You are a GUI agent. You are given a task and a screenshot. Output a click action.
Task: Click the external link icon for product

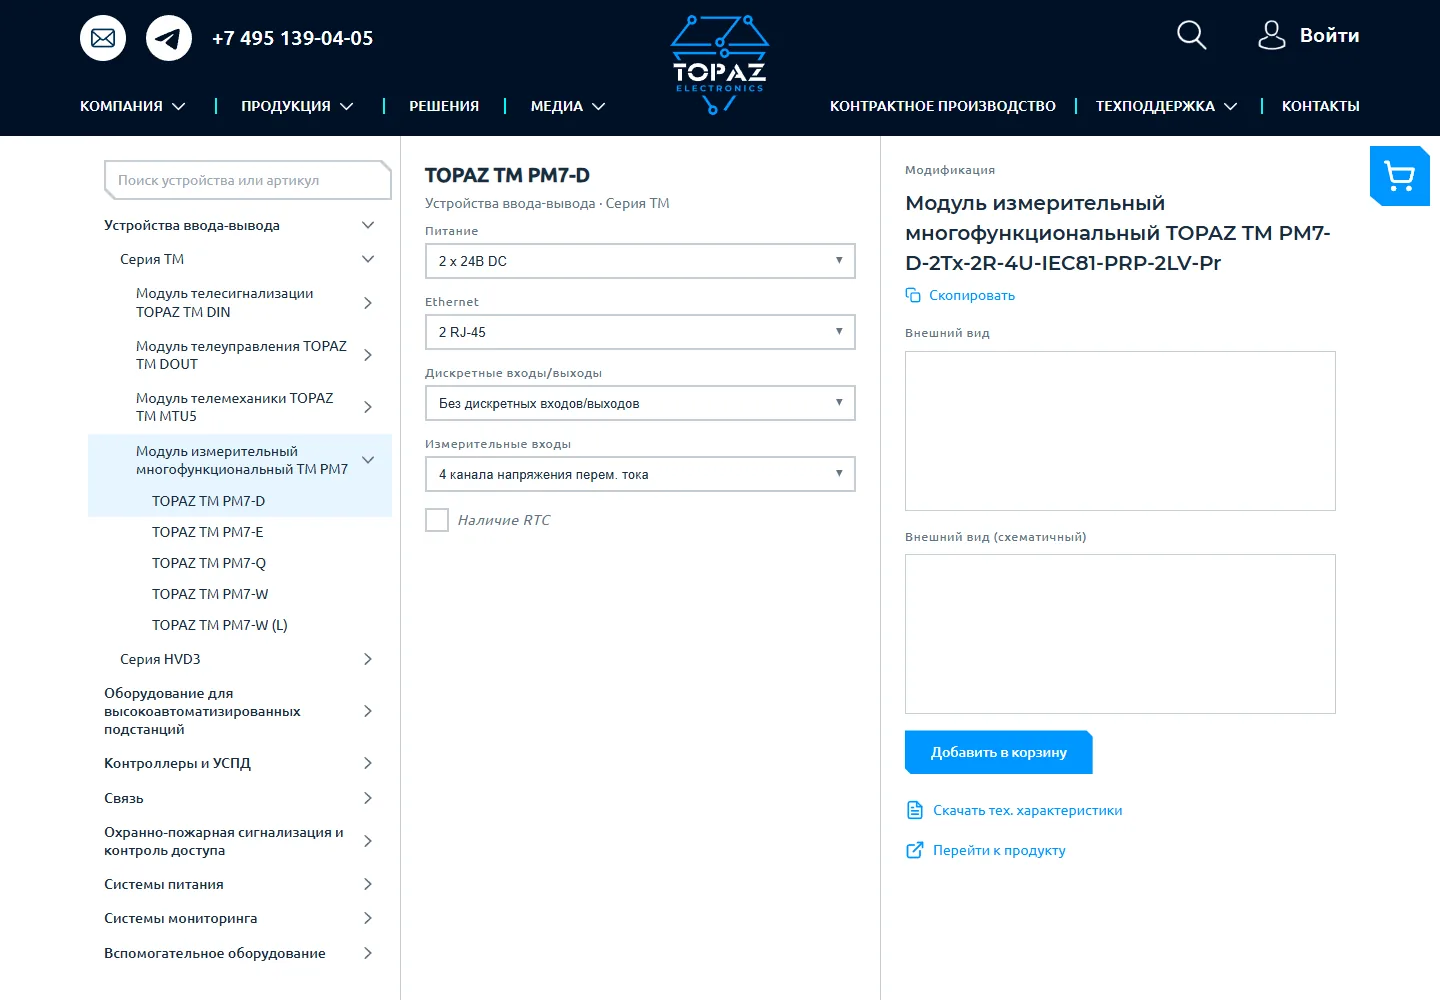click(x=914, y=850)
